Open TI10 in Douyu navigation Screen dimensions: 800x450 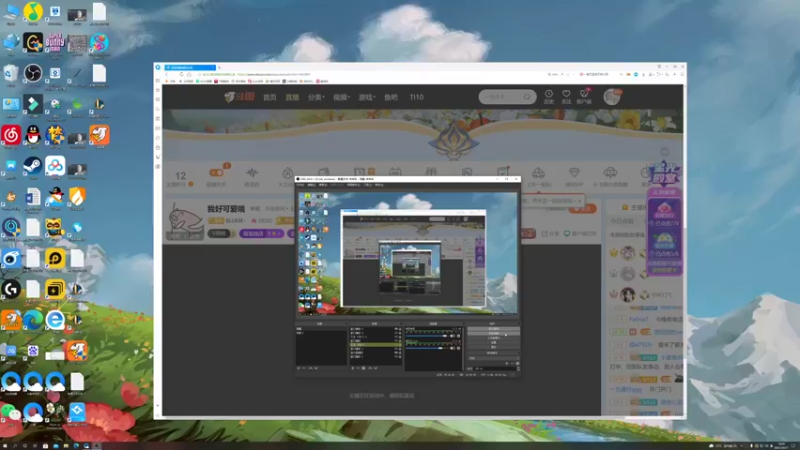[416, 97]
